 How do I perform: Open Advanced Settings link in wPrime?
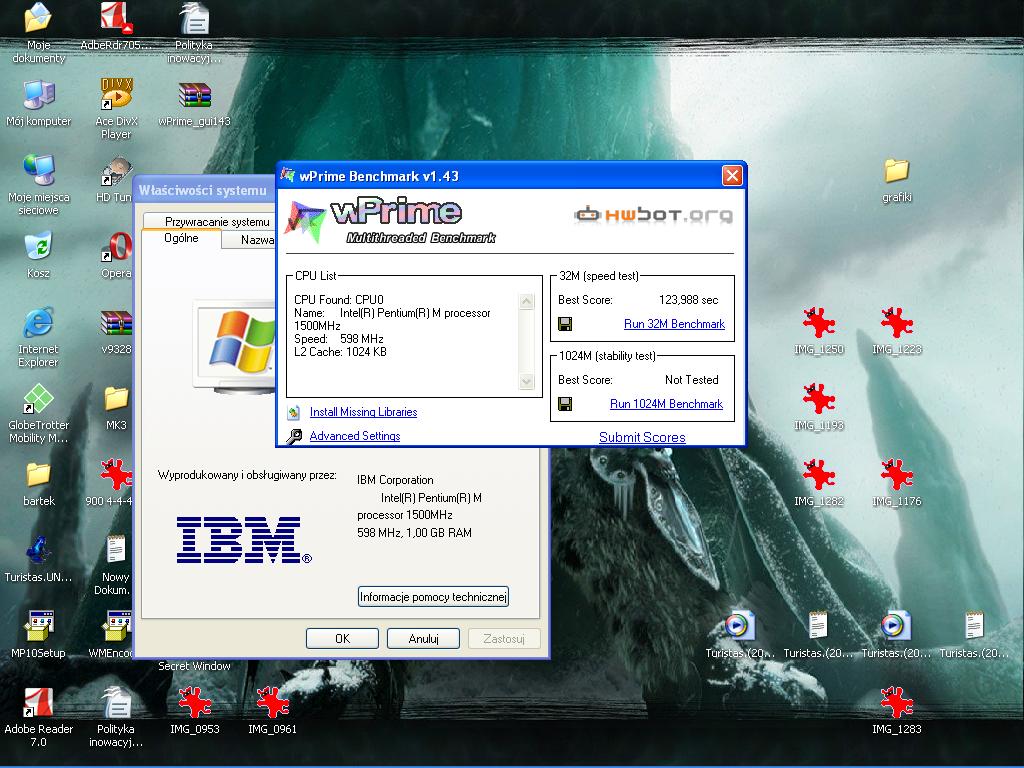tap(355, 436)
